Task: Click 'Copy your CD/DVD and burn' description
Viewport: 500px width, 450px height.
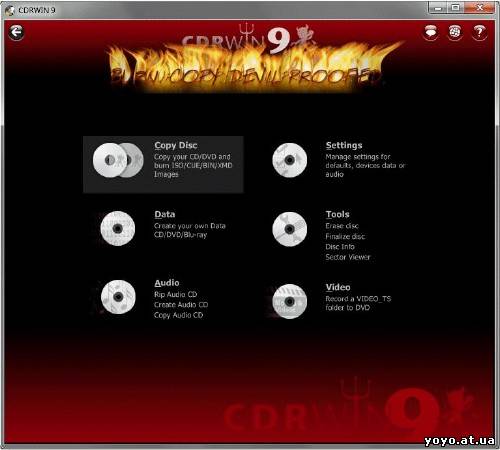Action: [x=193, y=165]
